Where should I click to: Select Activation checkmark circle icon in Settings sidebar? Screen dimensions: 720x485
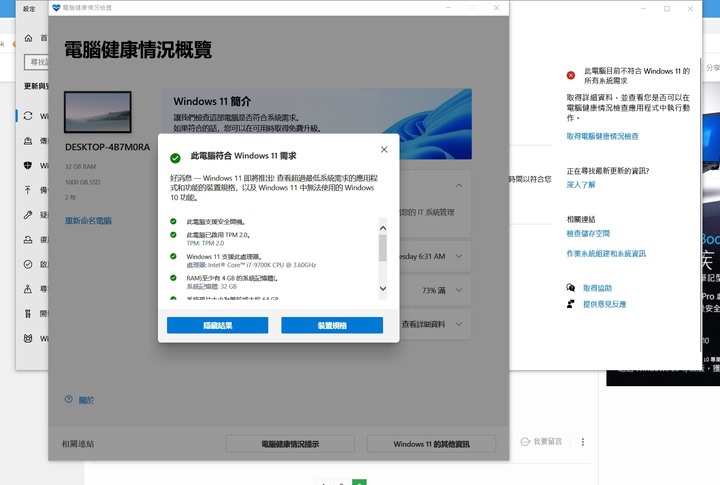pos(28,264)
